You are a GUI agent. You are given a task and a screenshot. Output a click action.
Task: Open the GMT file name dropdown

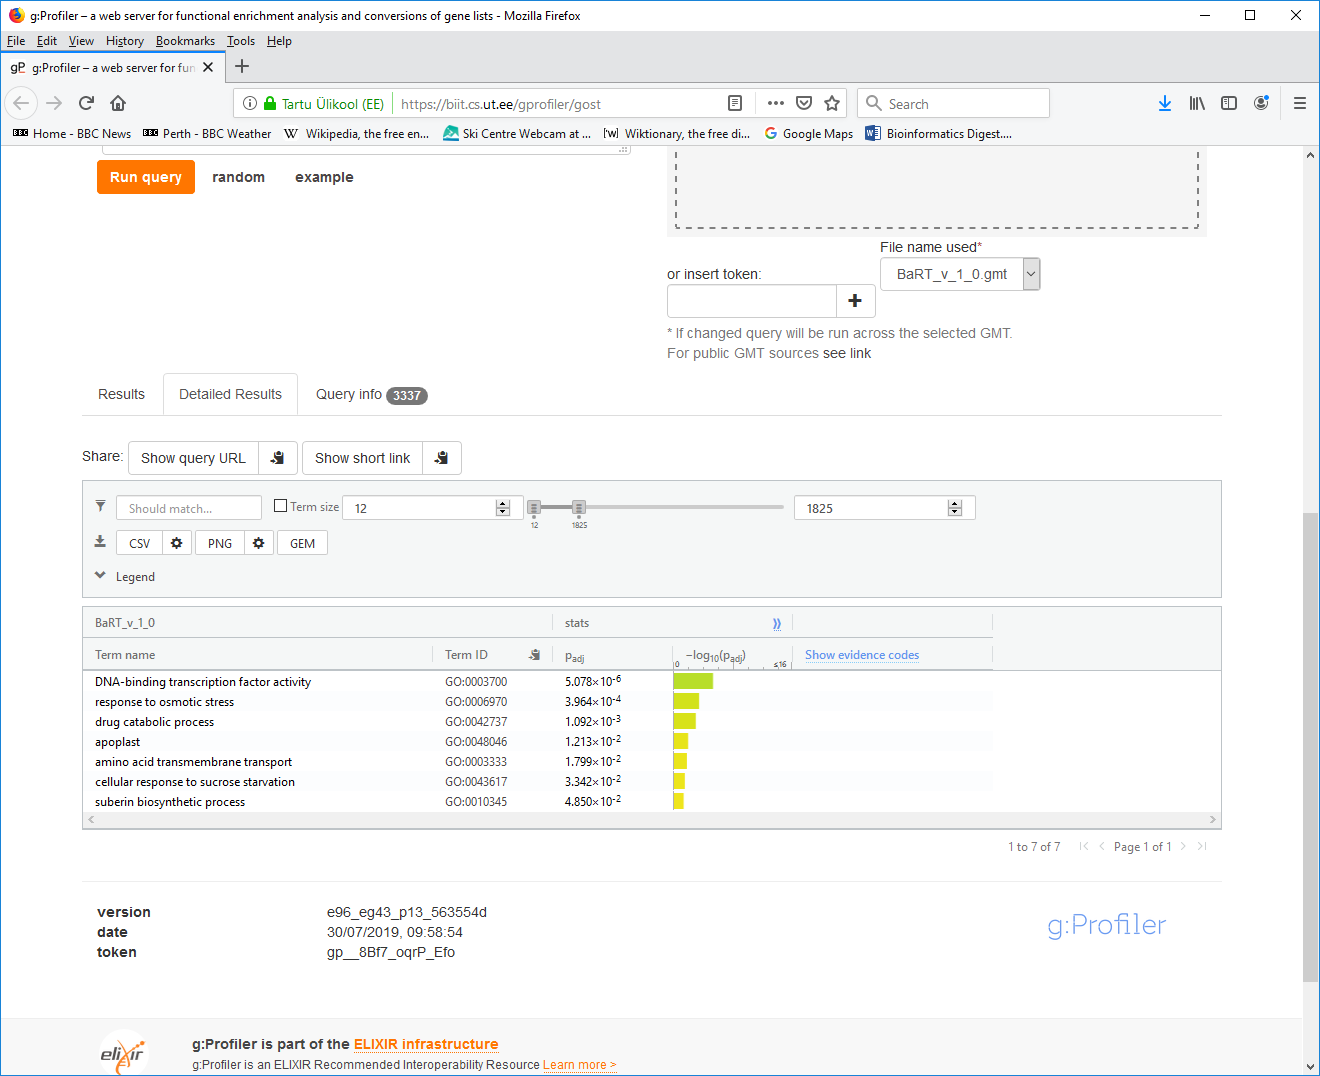1031,274
